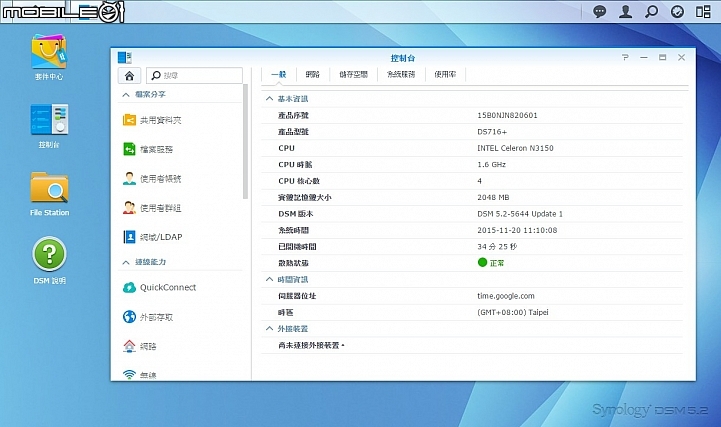Click the CPU 核心數 label

pos(299,181)
